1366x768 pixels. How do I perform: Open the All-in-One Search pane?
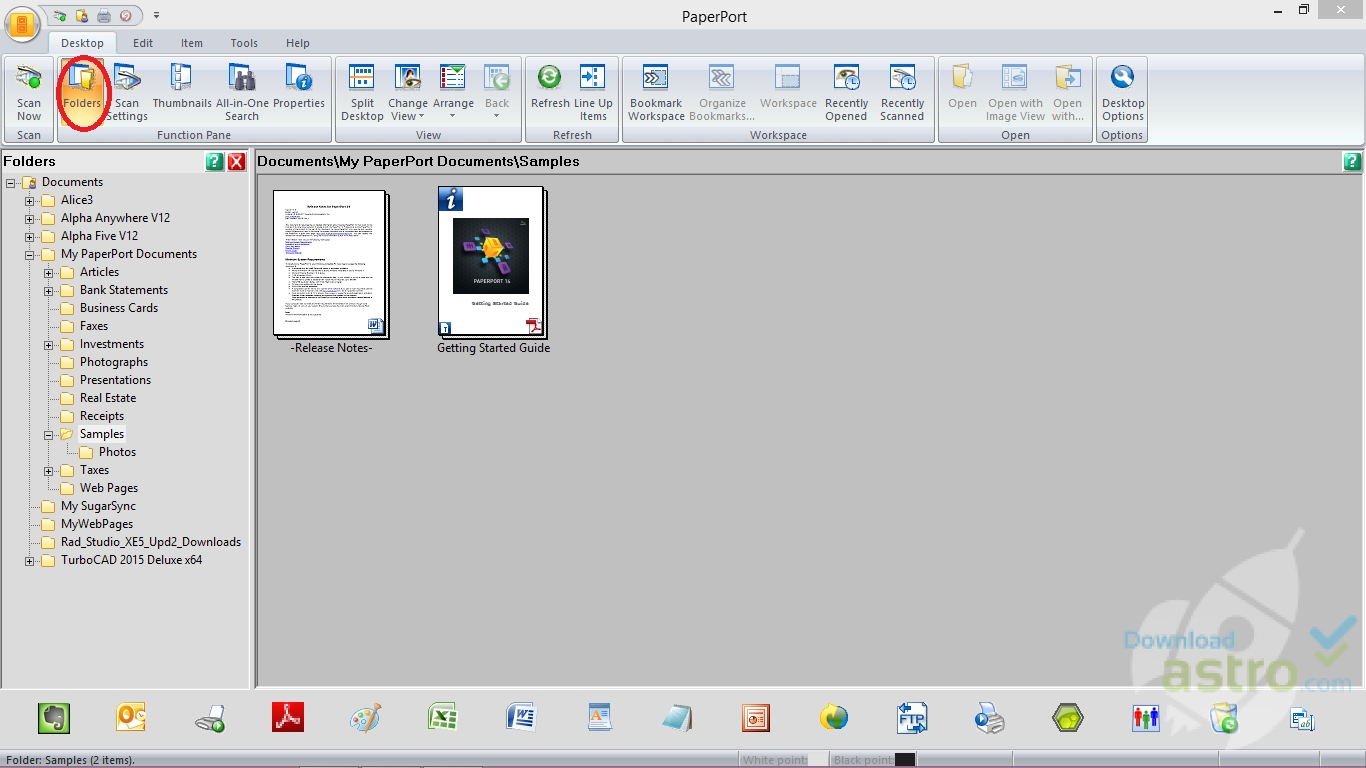(242, 92)
